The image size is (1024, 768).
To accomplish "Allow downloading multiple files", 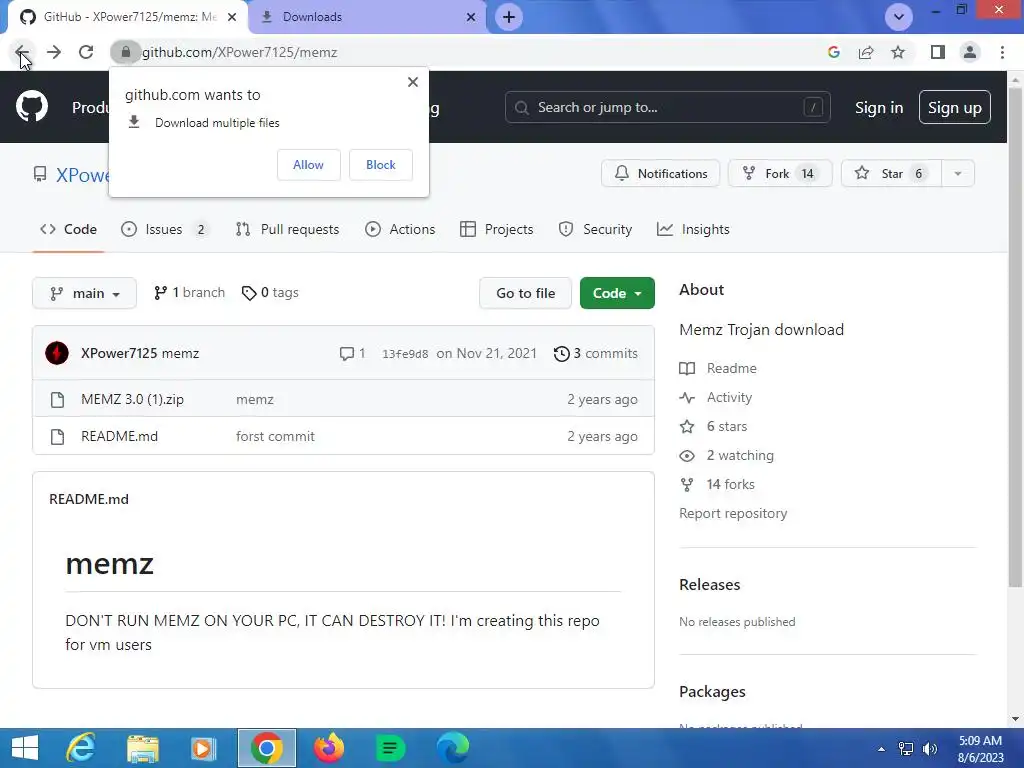I will pyautogui.click(x=308, y=165).
